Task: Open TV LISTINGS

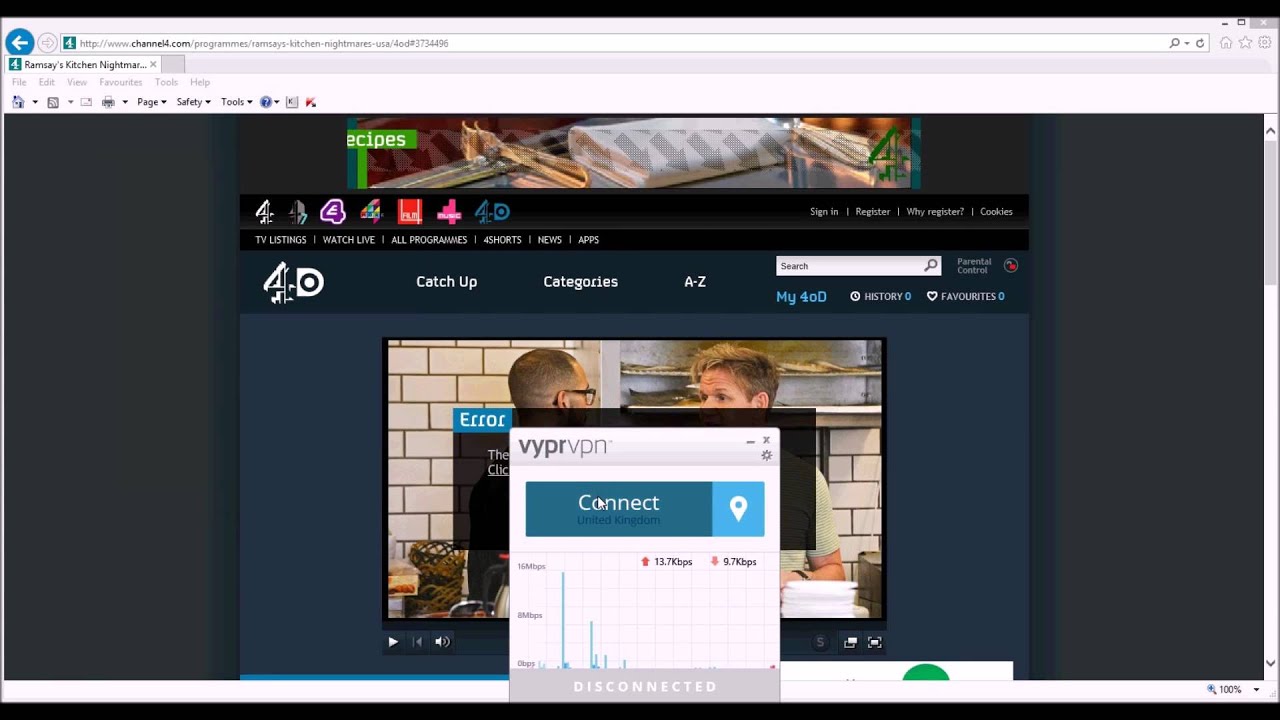Action: 281,240
